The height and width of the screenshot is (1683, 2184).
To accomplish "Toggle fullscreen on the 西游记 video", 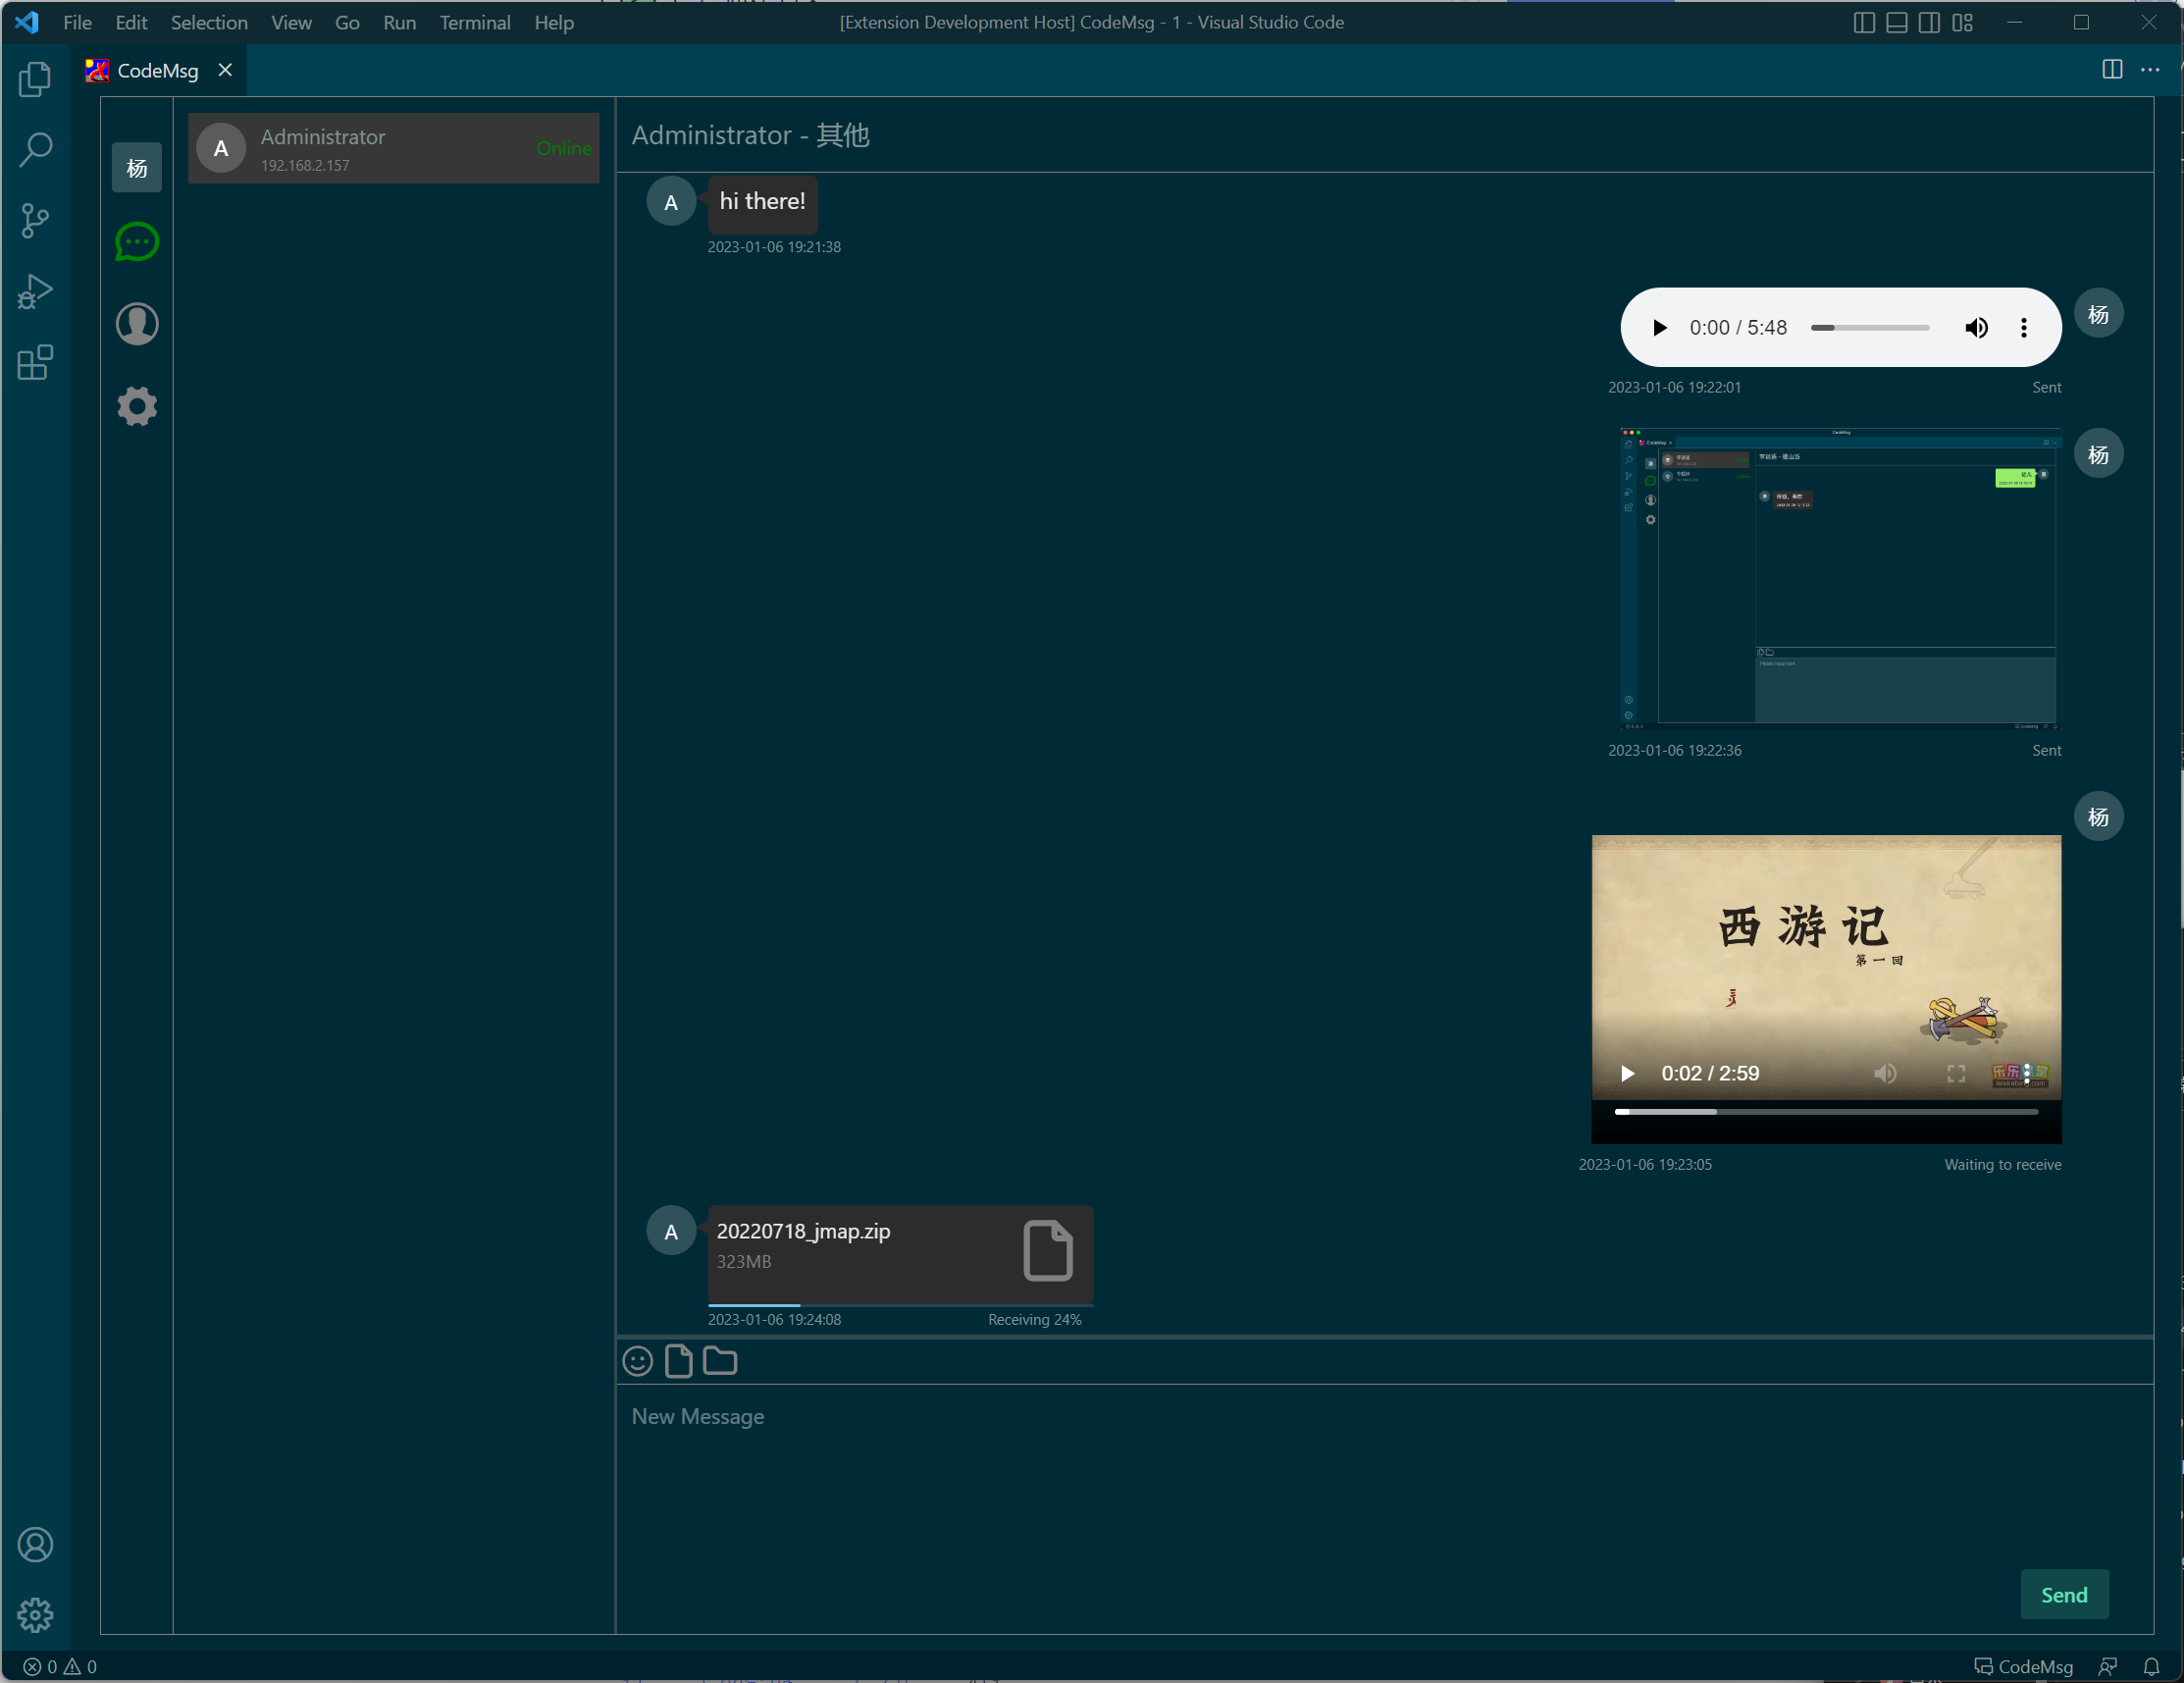I will (1956, 1073).
